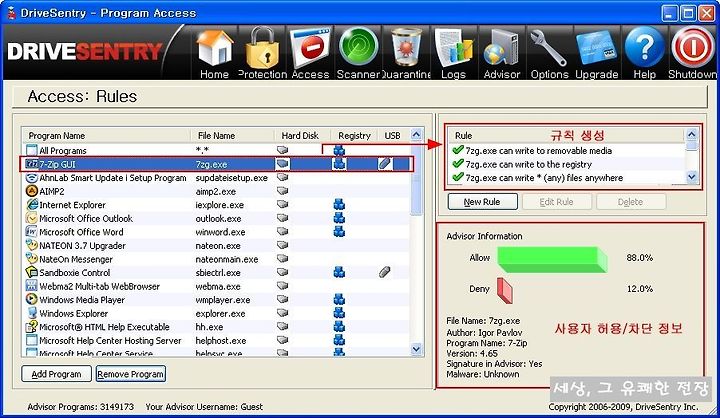Image resolution: width=720 pixels, height=418 pixels.
Task: Click the New Rule button
Action: [482, 202]
